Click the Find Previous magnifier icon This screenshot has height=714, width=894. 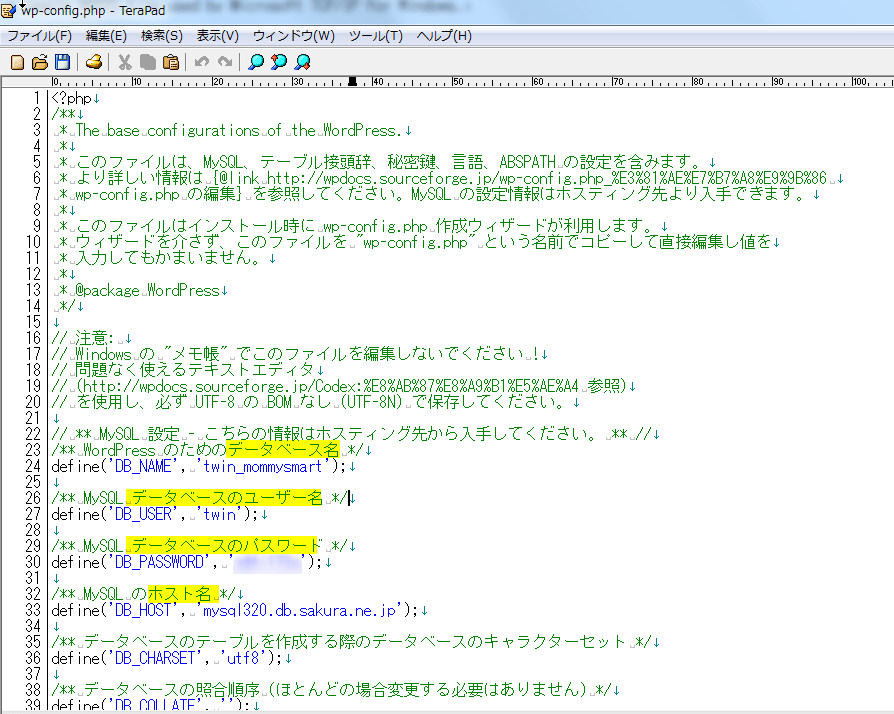coord(279,62)
